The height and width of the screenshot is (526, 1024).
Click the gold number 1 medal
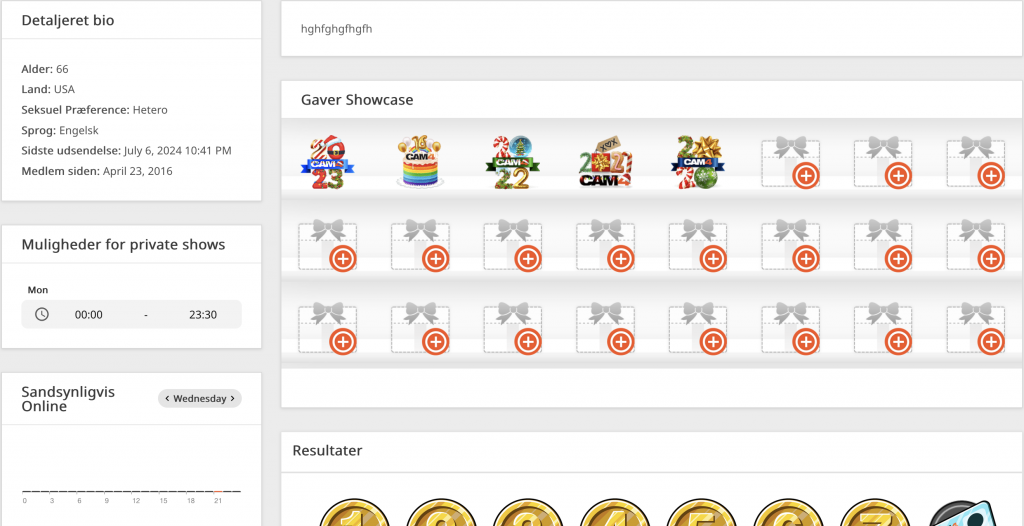coord(354,514)
